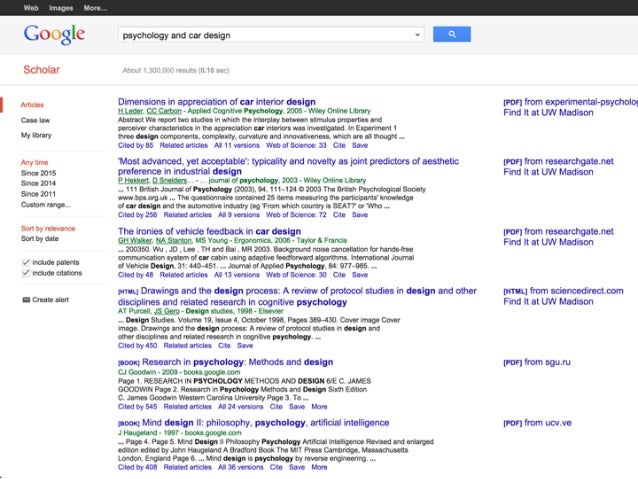The width and height of the screenshot is (638, 479).
Task: Open My library in the sidebar
Action: click(36, 135)
